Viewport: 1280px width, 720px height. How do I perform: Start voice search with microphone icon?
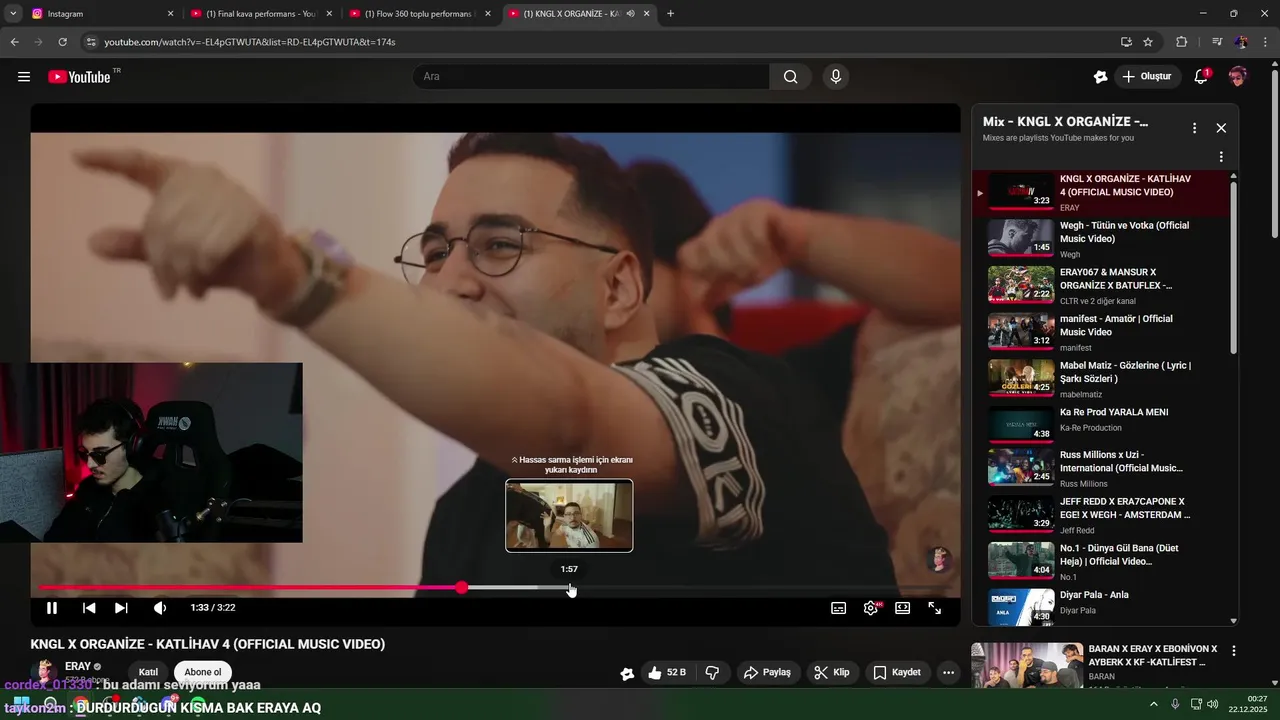coord(835,77)
